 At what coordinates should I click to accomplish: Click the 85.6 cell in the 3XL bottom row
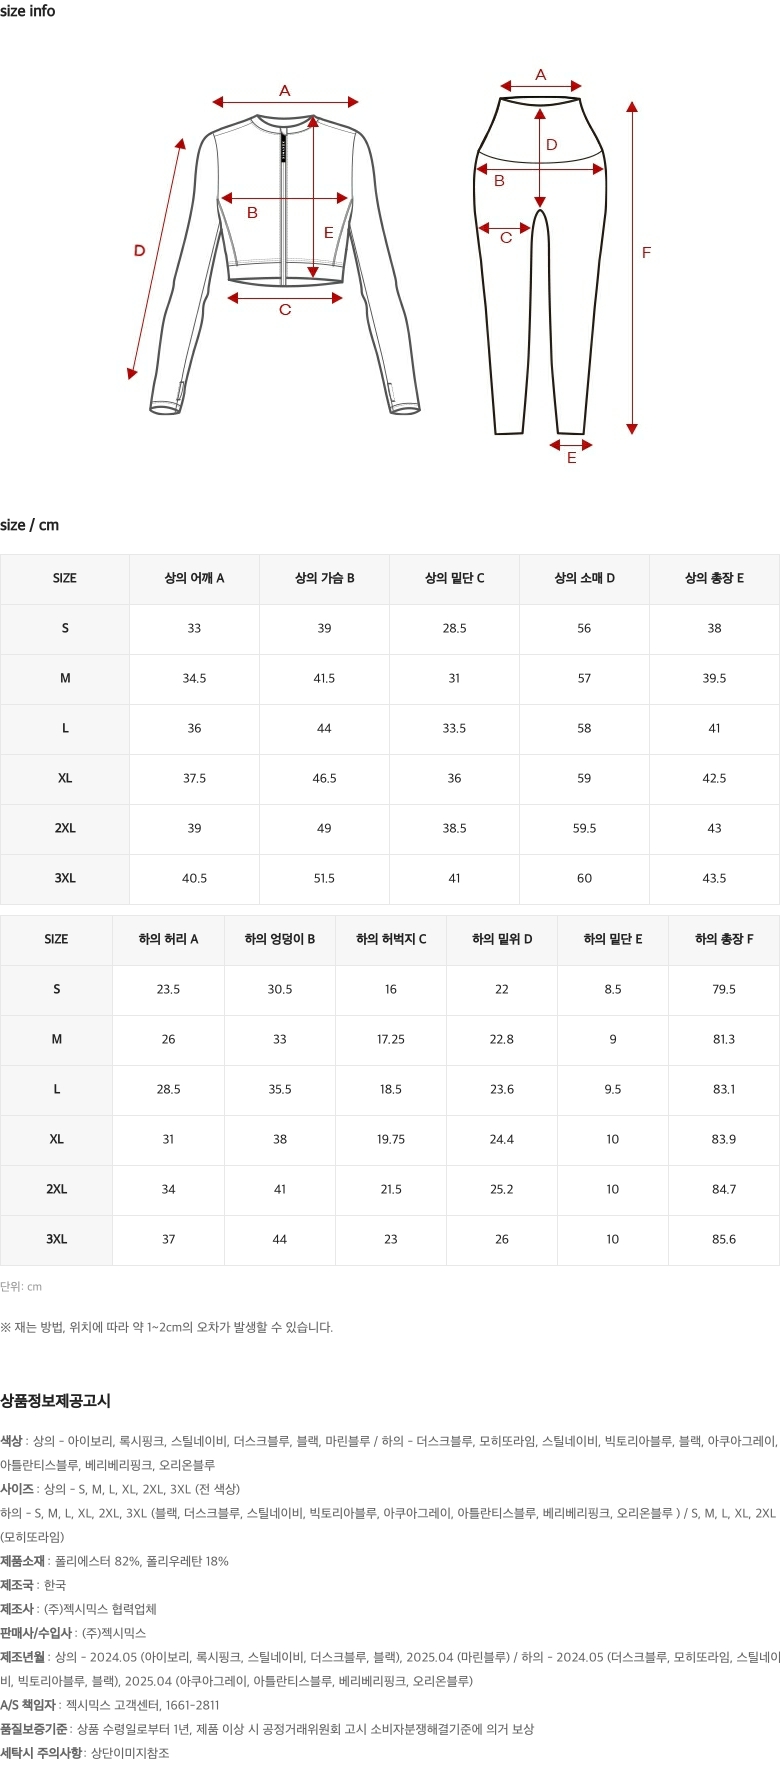point(724,1239)
